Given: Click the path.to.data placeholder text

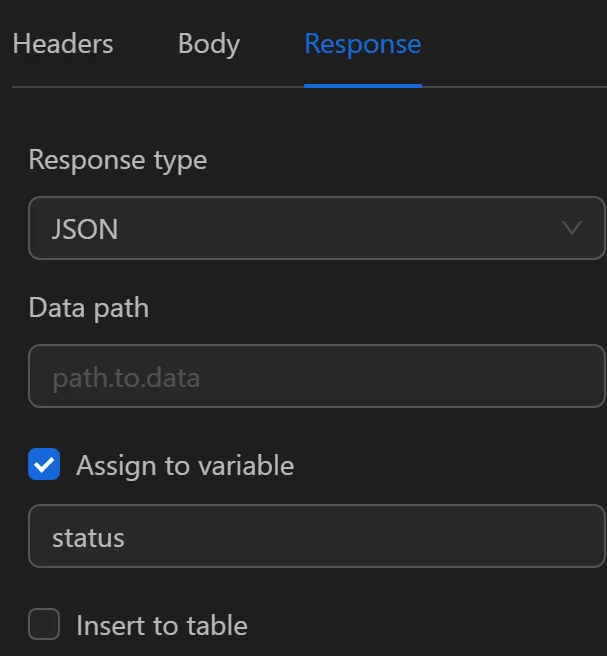Looking at the screenshot, I should tap(126, 377).
